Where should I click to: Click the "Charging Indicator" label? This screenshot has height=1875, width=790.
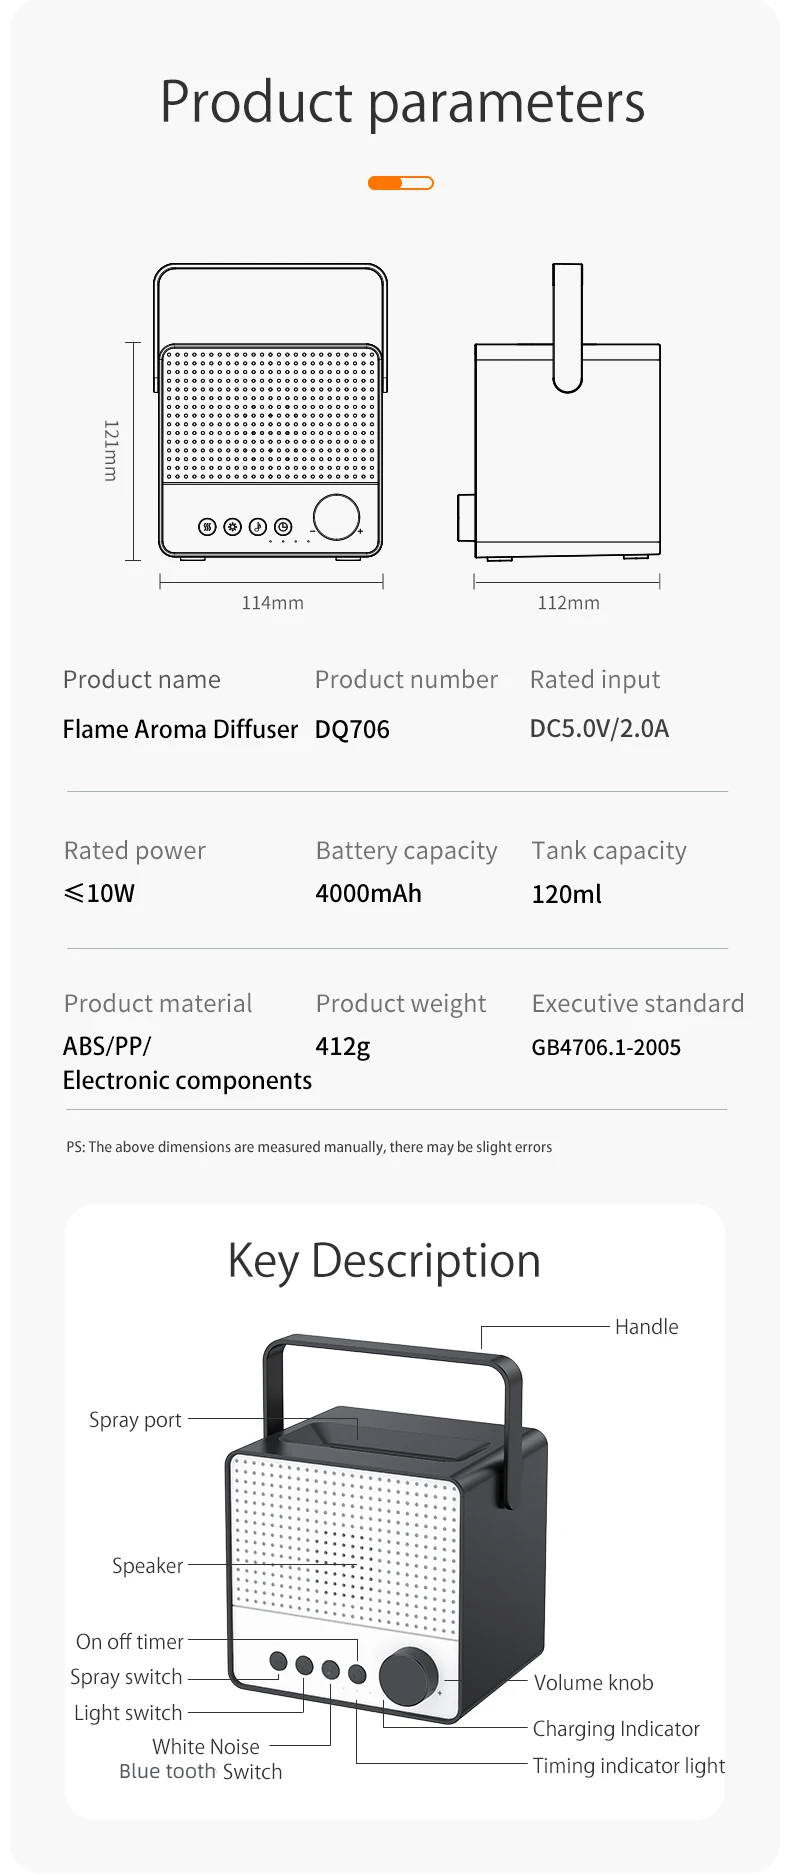pos(616,1729)
